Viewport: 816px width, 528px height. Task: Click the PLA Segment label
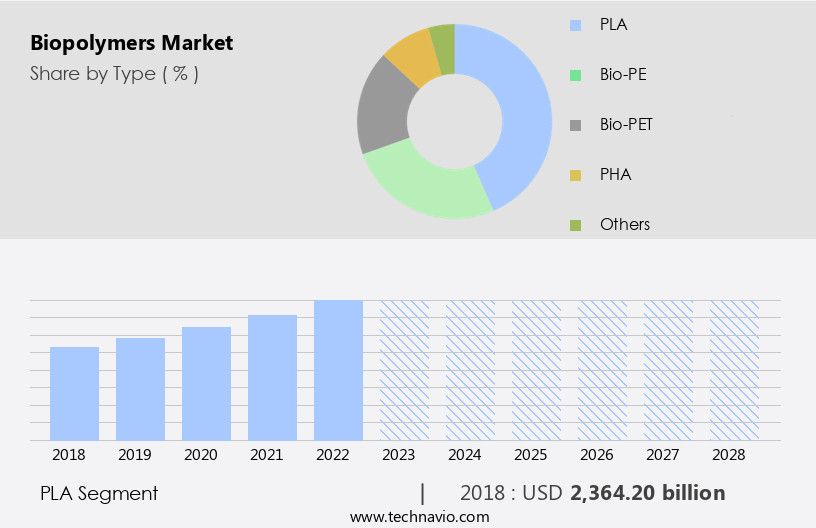point(99,493)
